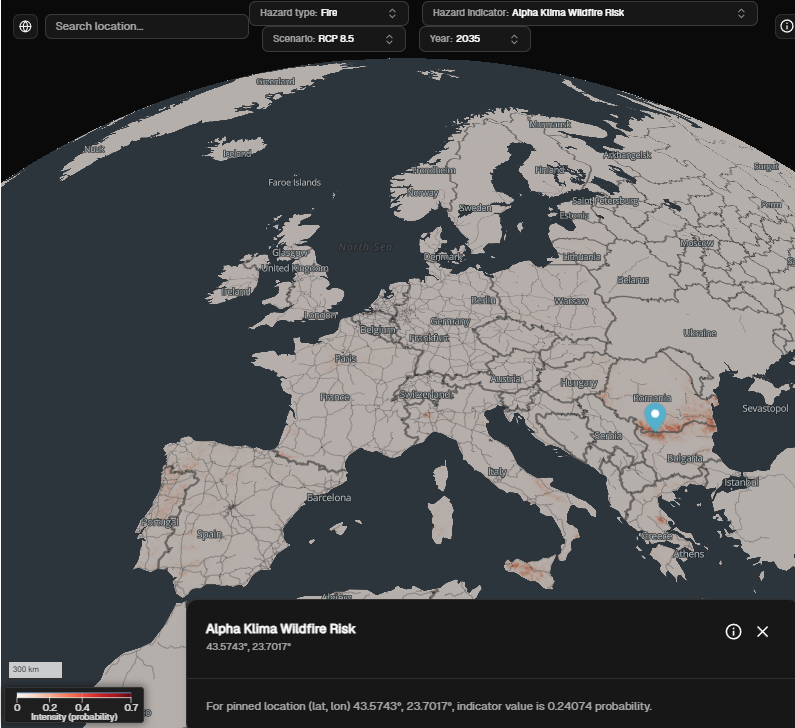Viewport: 795px width, 728px height.
Task: Change the Year 2035 selection
Action: pos(474,39)
